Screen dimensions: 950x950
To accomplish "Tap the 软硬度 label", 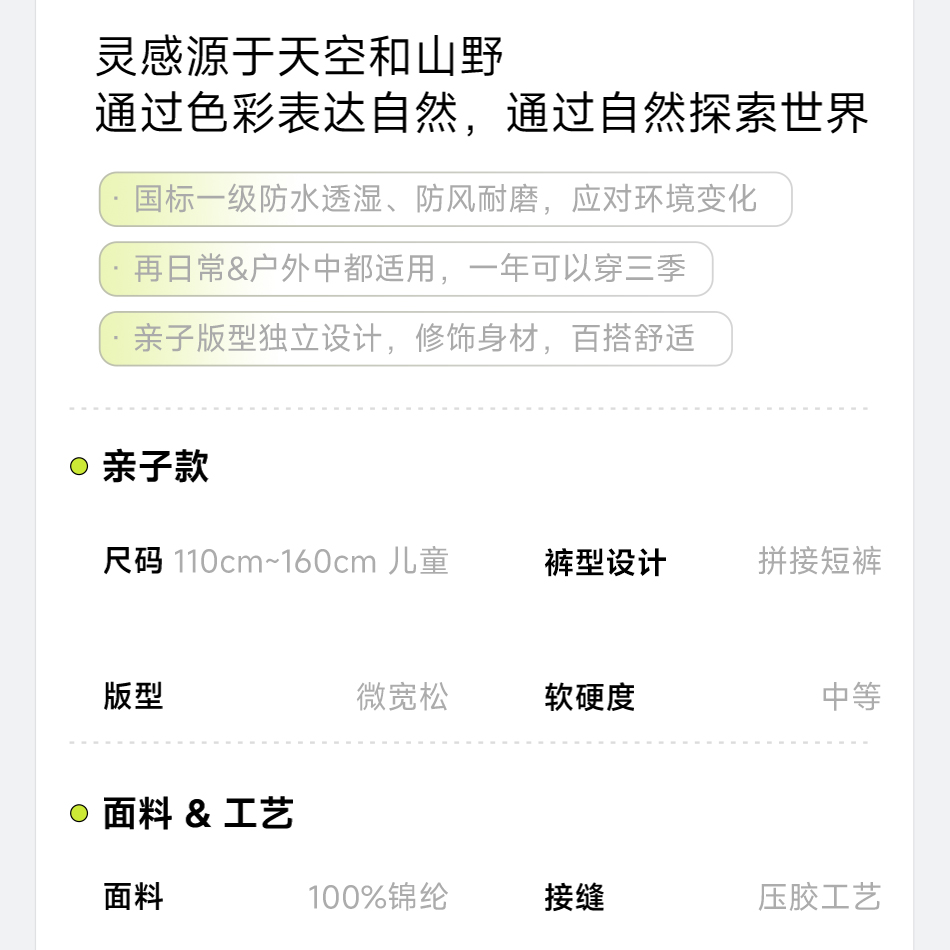I will [x=590, y=696].
